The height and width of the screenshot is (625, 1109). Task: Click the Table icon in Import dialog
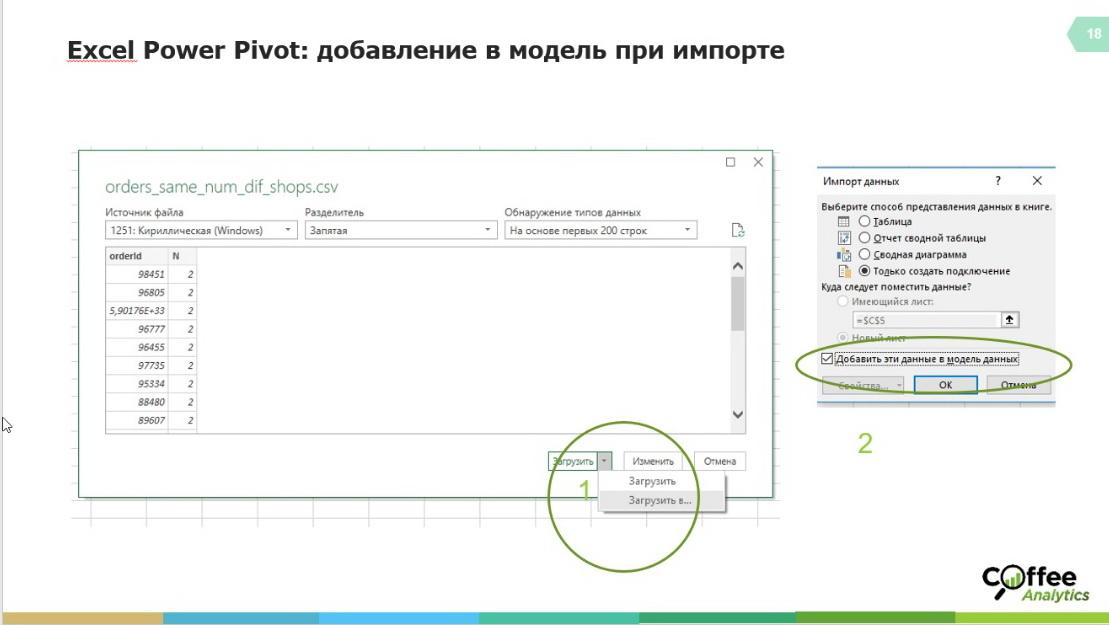point(843,221)
